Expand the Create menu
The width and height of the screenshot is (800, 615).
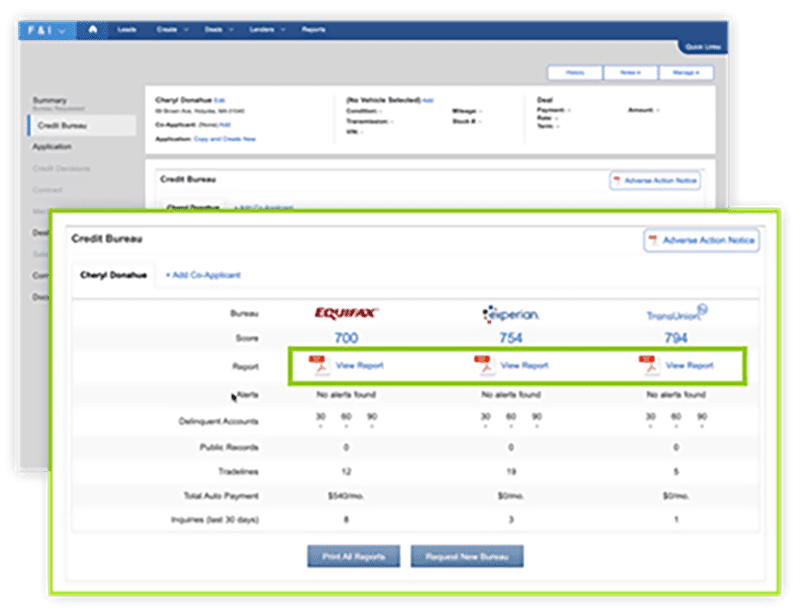(172, 30)
